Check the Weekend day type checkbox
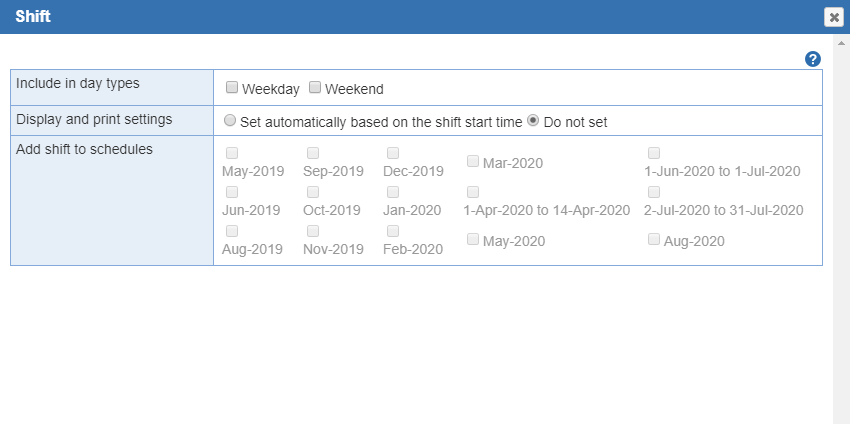Screen dimensions: 850x424 tap(315, 87)
